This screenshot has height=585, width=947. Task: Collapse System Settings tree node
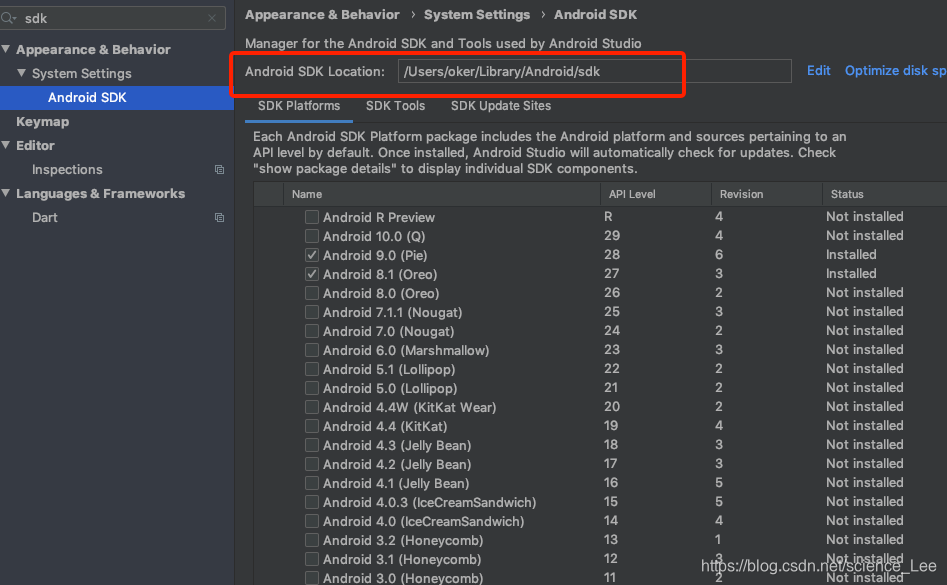[x=22, y=73]
